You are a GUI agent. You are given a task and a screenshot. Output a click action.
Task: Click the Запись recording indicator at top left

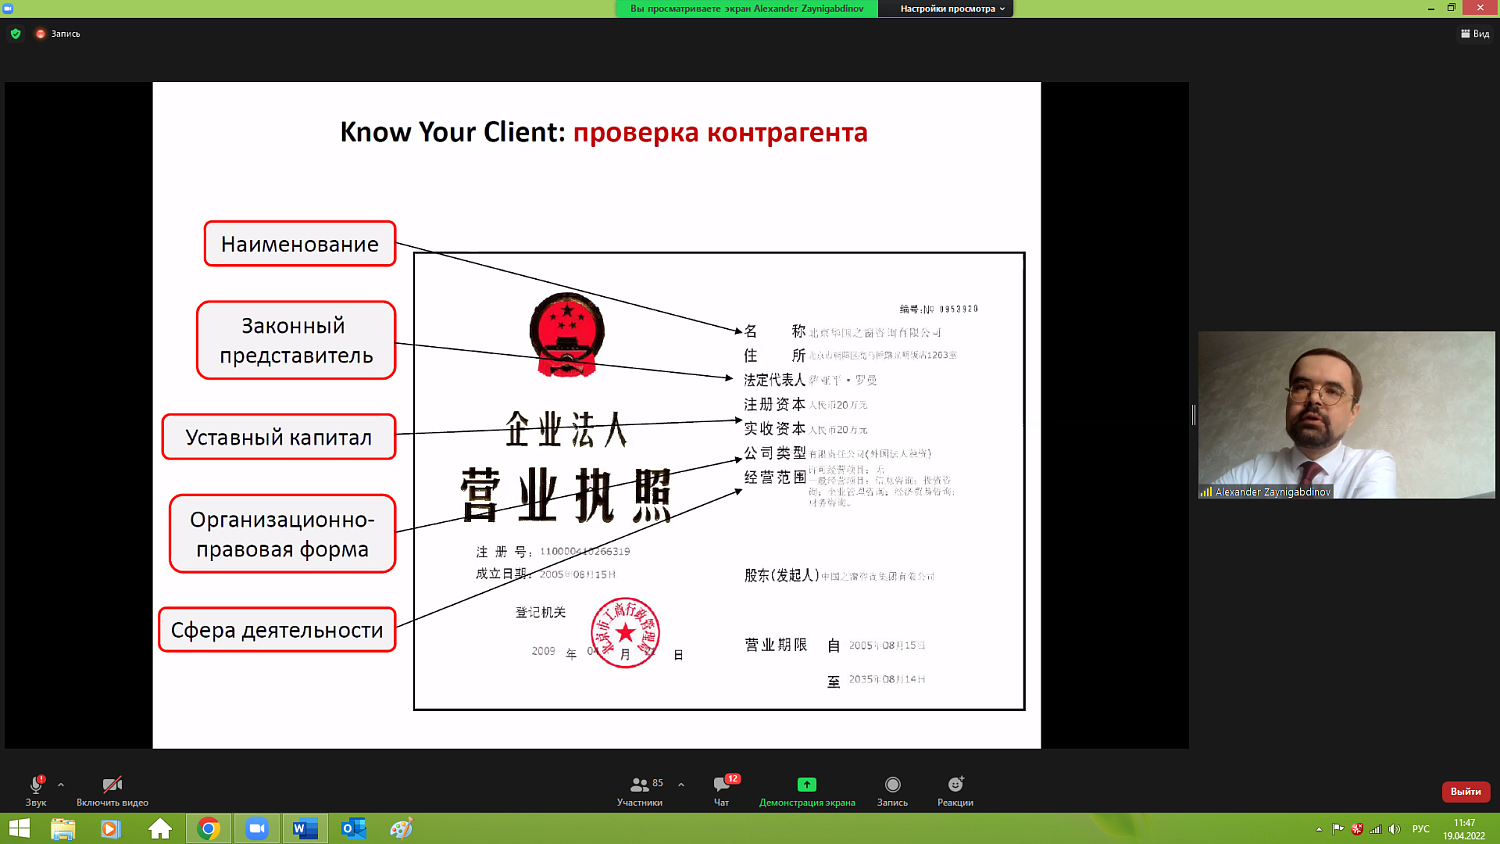58,34
